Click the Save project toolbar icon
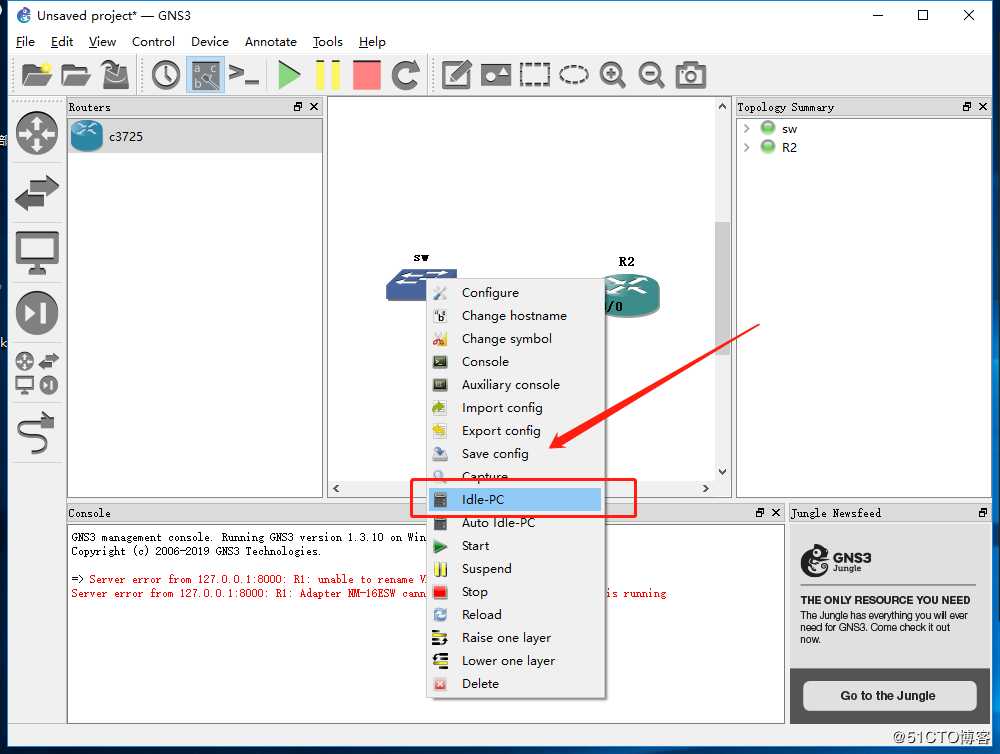The height and width of the screenshot is (754, 1000). 115,75
